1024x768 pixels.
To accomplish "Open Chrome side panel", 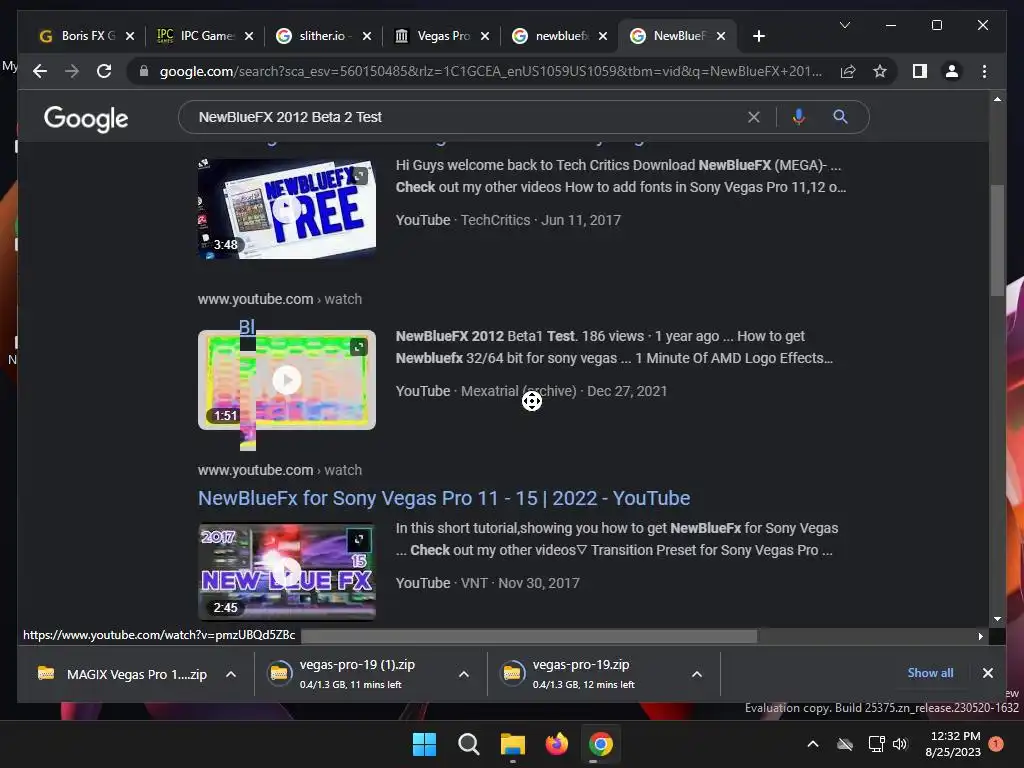I will coord(920,71).
